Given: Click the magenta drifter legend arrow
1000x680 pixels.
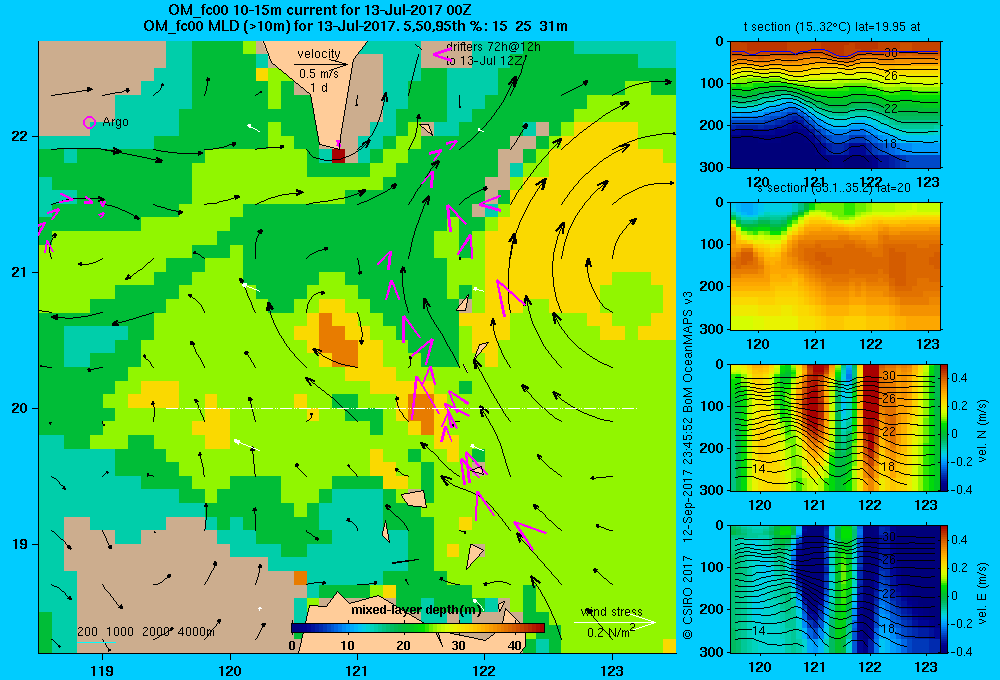Looking at the screenshot, I should [443, 55].
